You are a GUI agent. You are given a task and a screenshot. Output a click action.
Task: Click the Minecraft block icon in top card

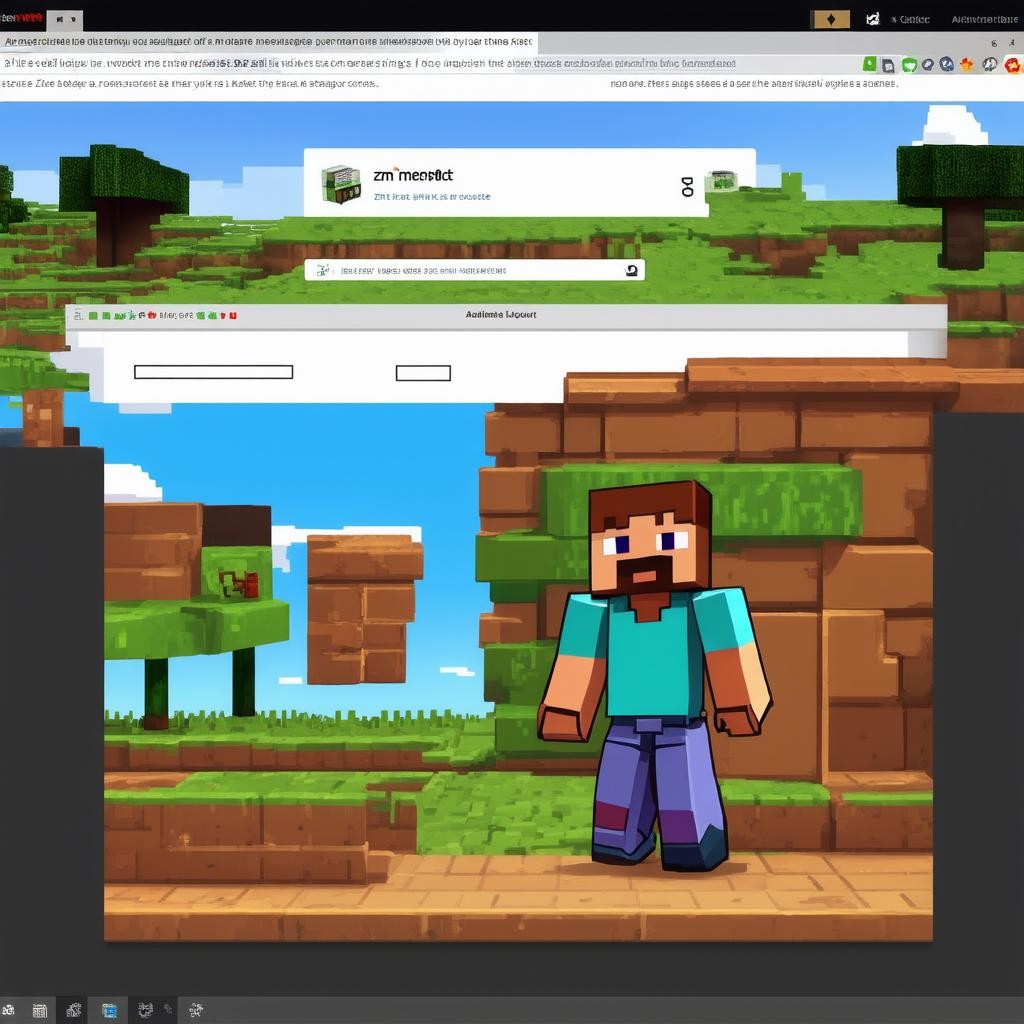click(340, 184)
